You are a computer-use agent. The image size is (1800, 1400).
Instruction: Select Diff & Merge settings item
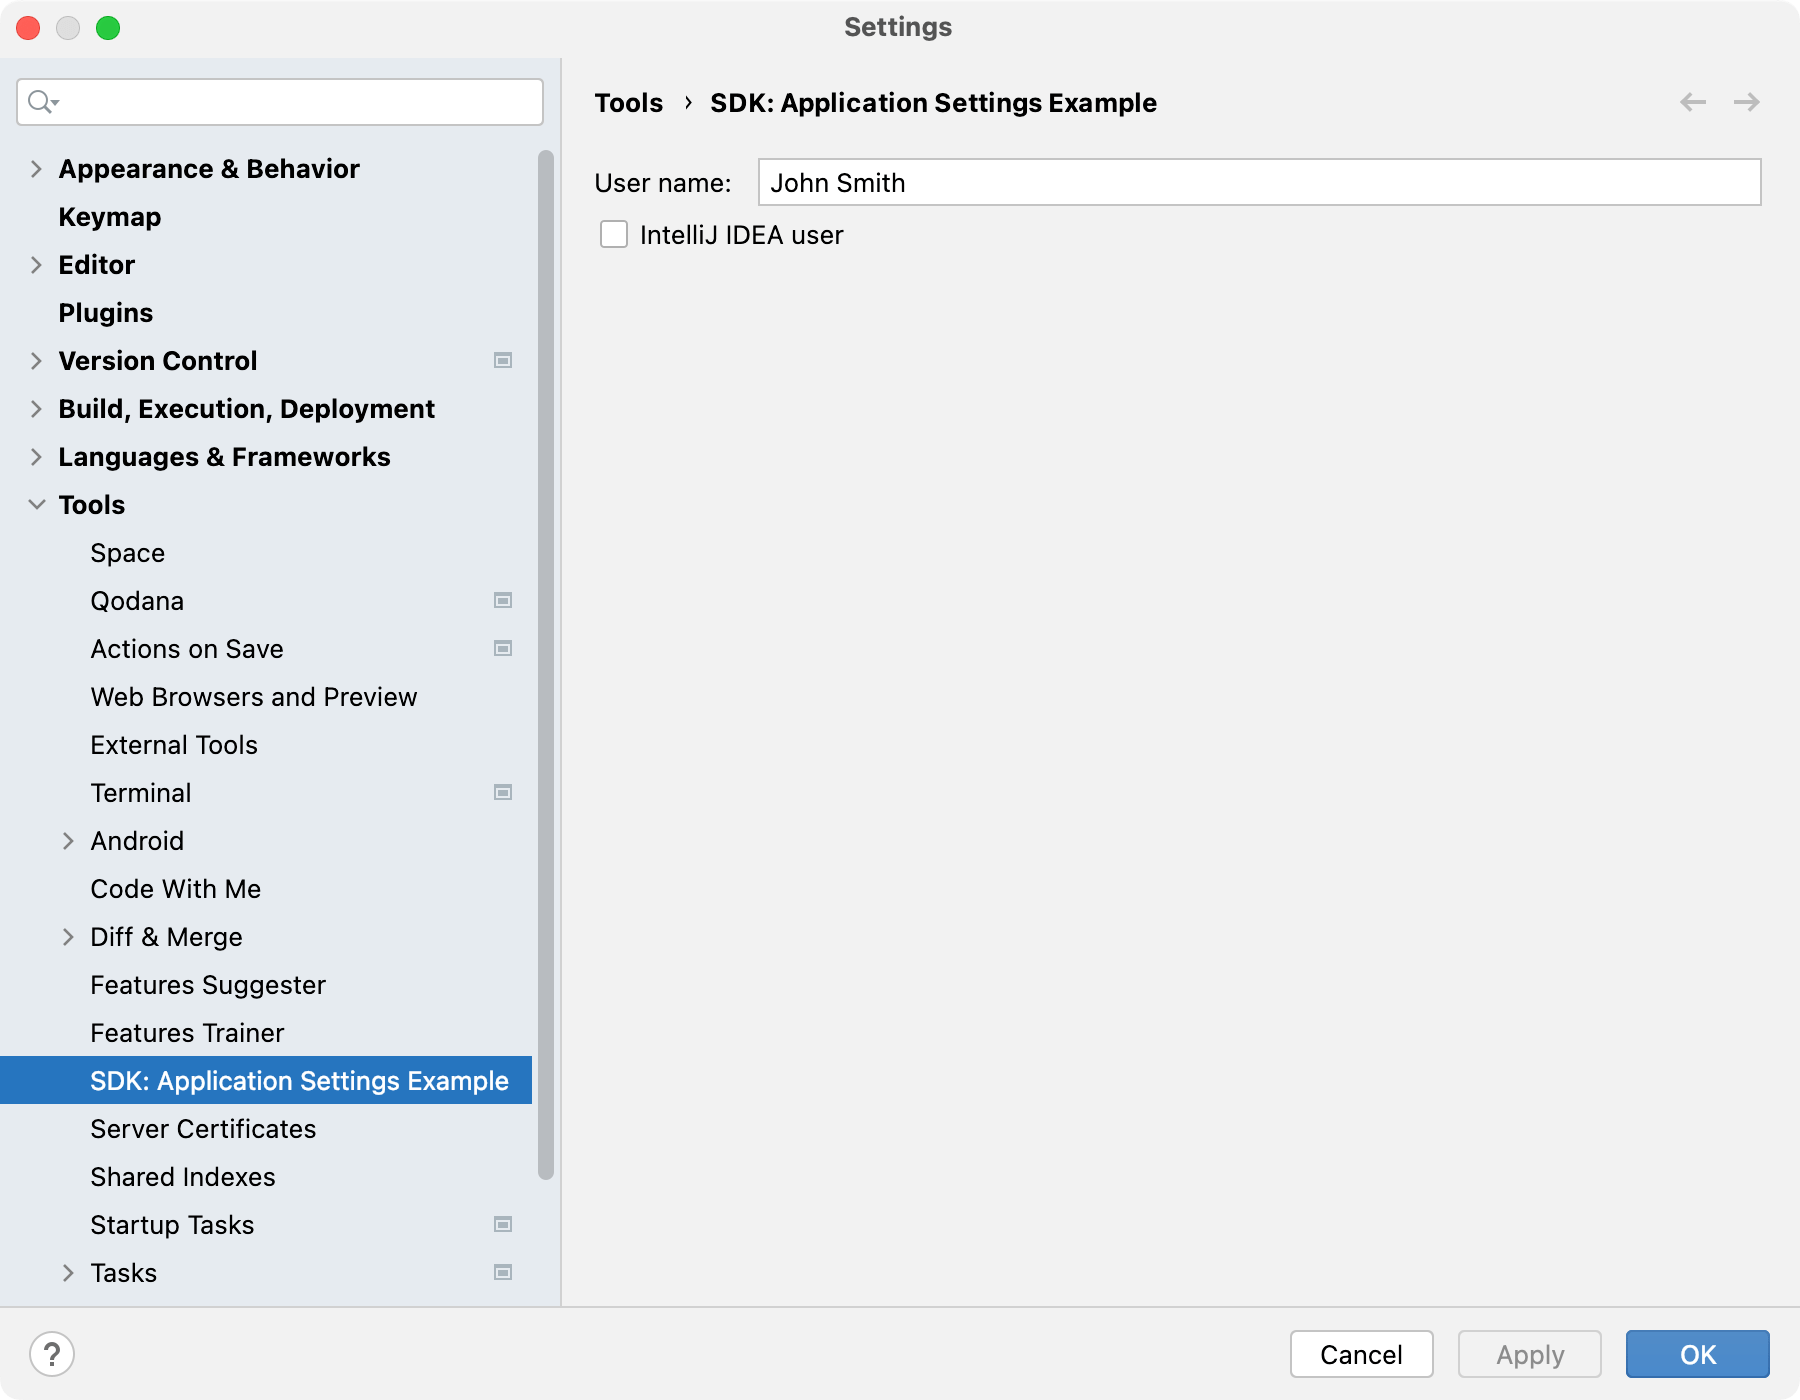[x=166, y=937]
